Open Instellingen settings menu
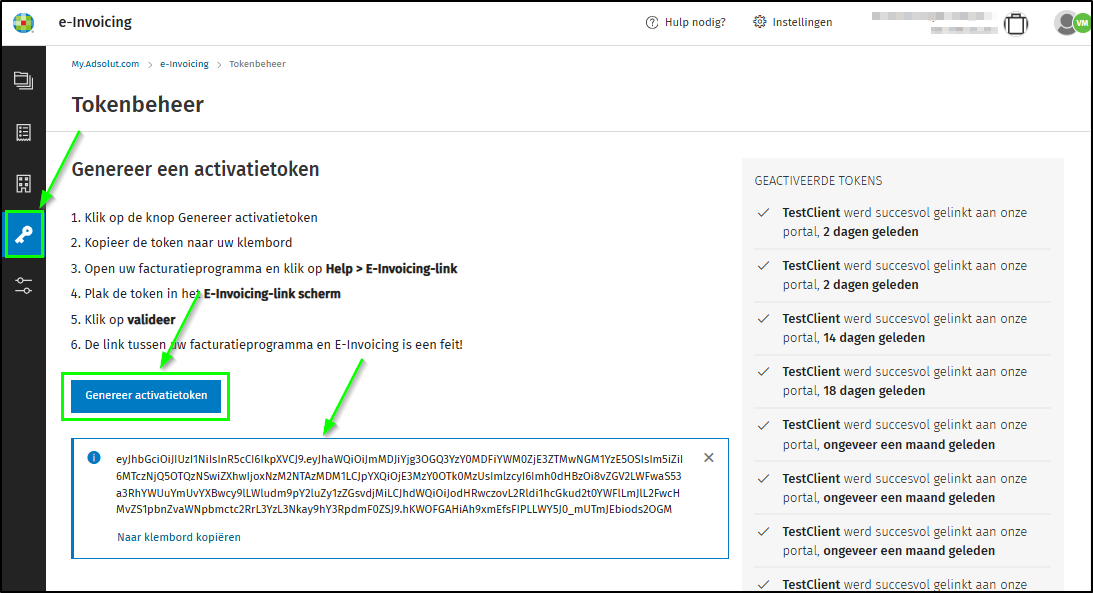This screenshot has height=593, width=1093. click(792, 22)
